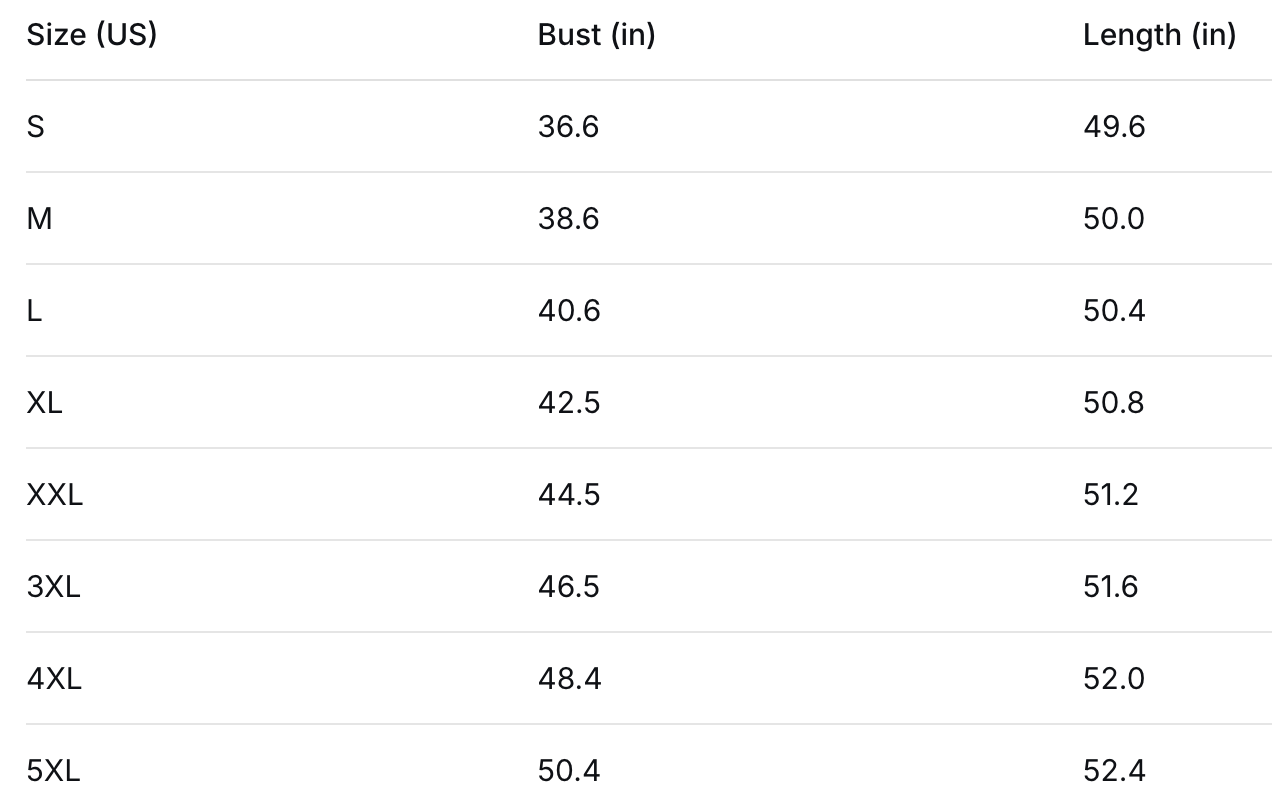Select the M size row label
Image resolution: width=1272 pixels, height=810 pixels.
39,219
